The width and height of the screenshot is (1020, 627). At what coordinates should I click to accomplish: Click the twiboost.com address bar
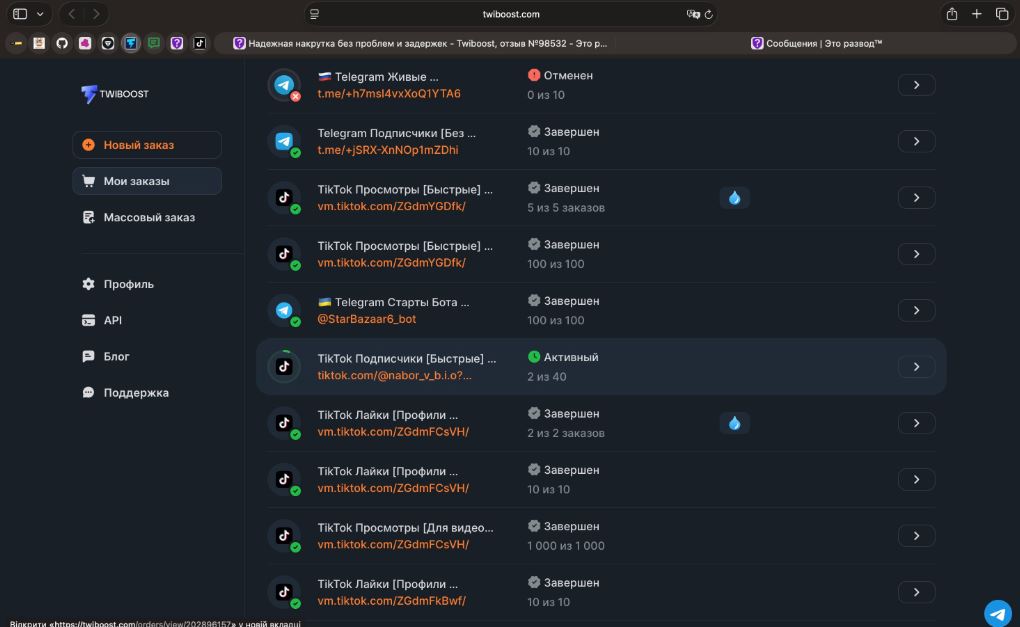[x=510, y=14]
